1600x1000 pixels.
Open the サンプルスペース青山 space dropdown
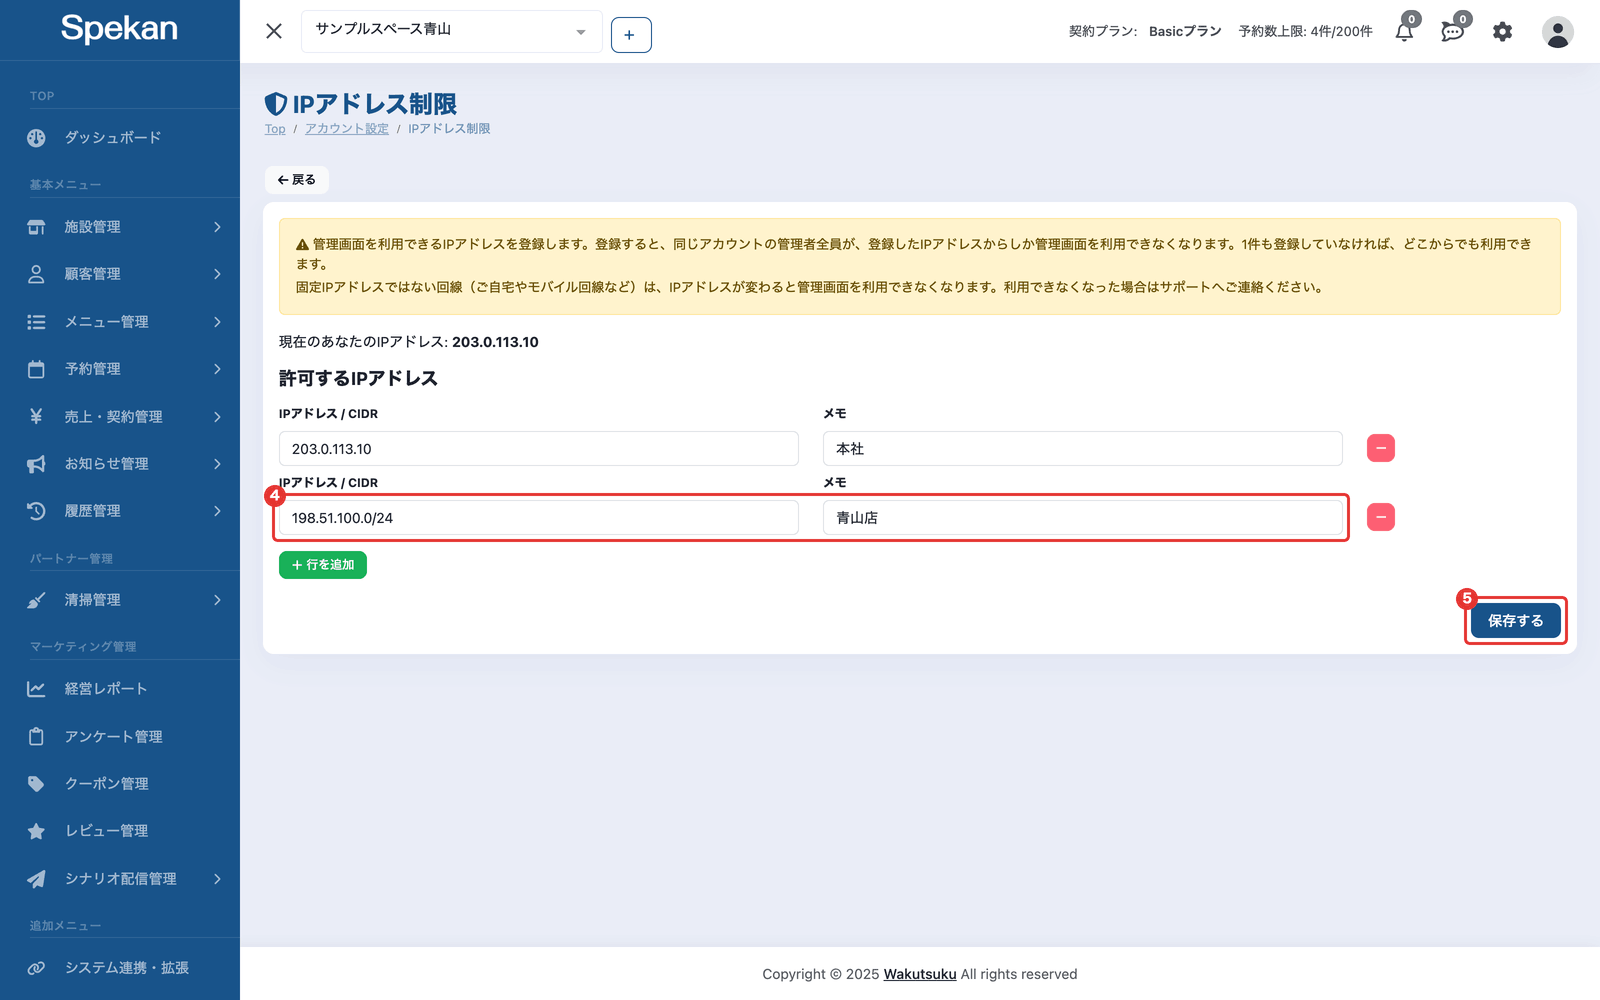tap(452, 31)
